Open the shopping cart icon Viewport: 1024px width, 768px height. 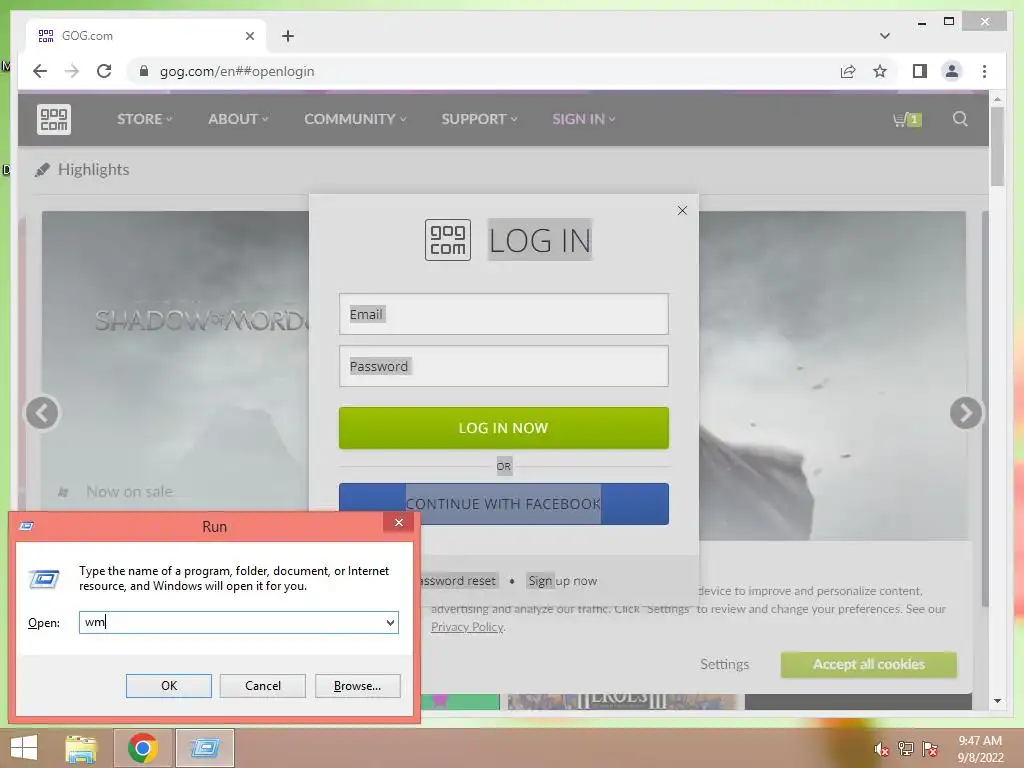tap(907, 120)
